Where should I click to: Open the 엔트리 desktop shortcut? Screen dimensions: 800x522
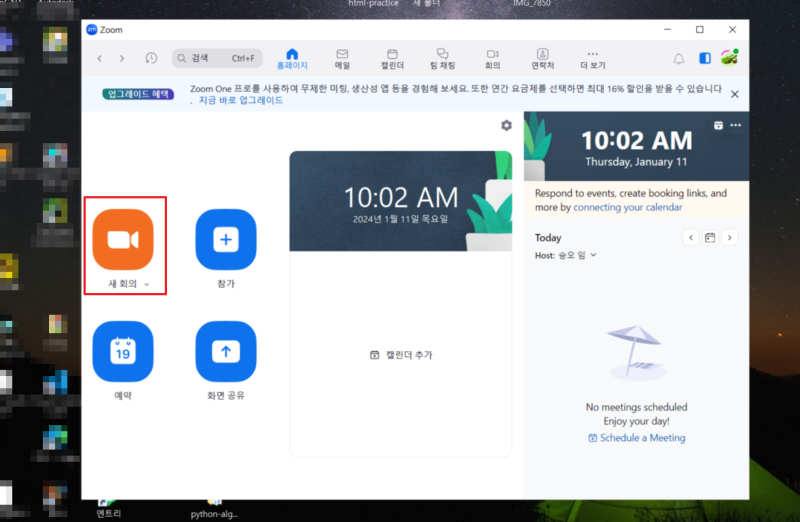click(x=109, y=509)
